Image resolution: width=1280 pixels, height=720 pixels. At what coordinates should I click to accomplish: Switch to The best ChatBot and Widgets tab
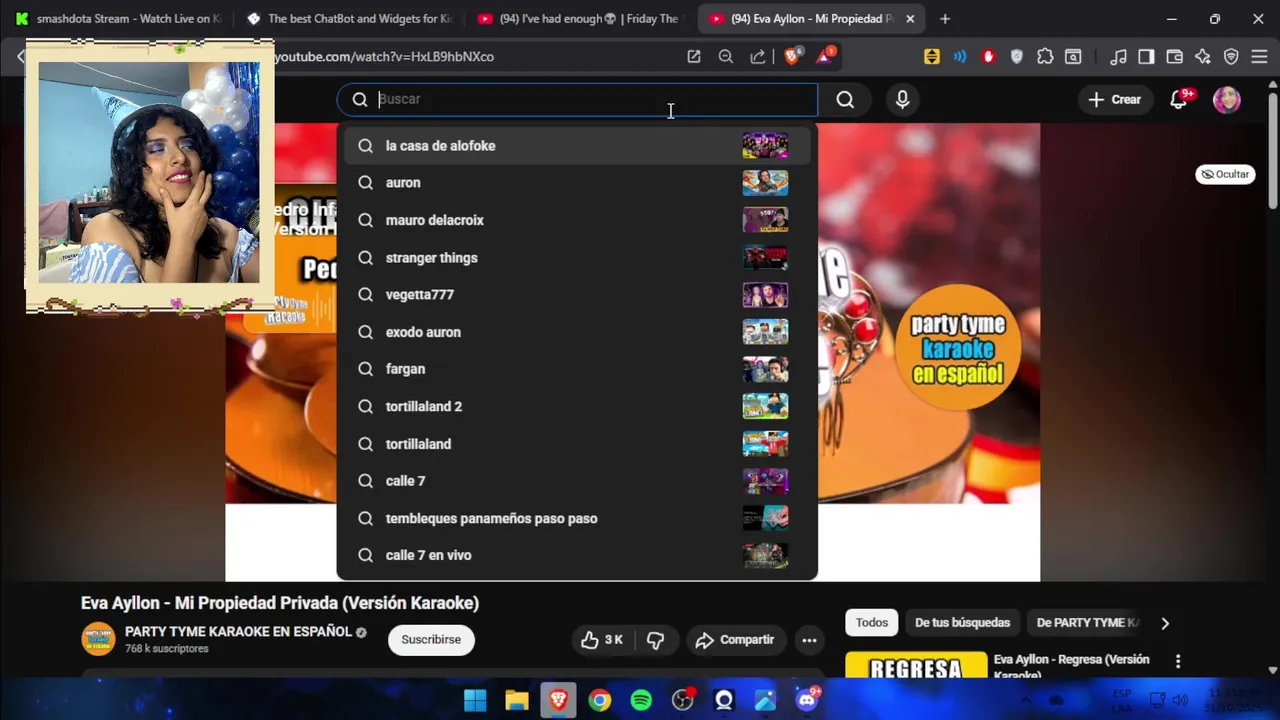point(350,19)
